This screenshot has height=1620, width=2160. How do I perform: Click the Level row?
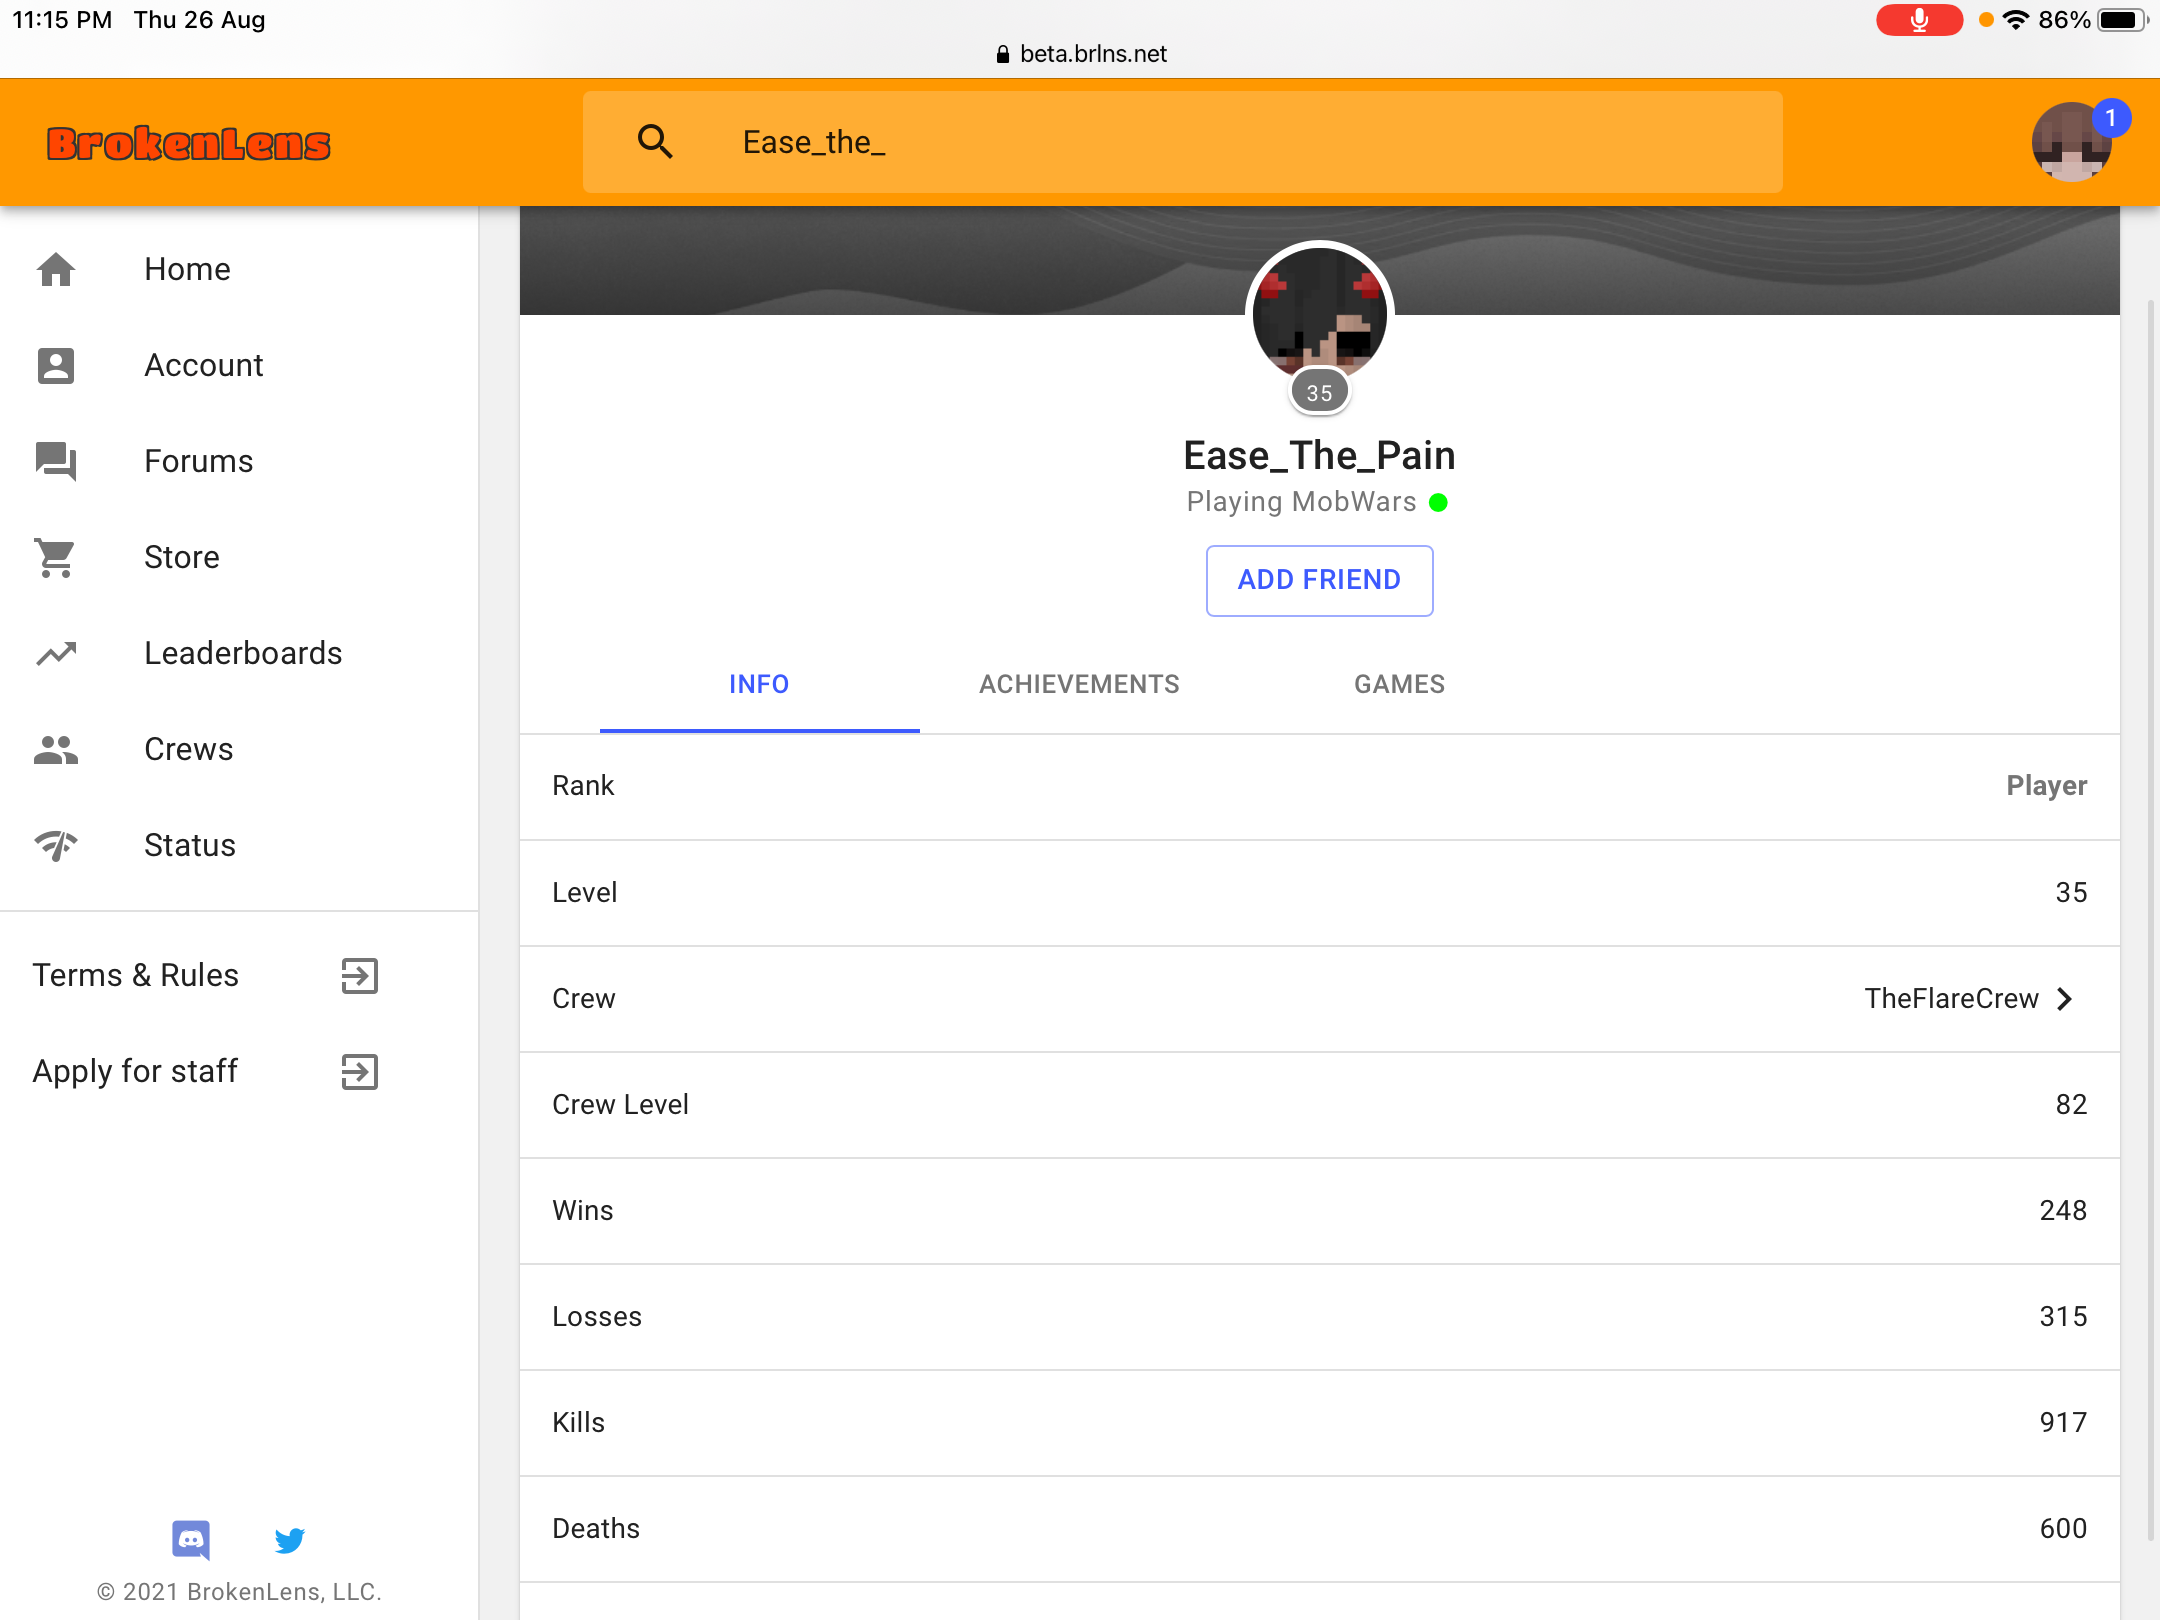click(x=1319, y=892)
